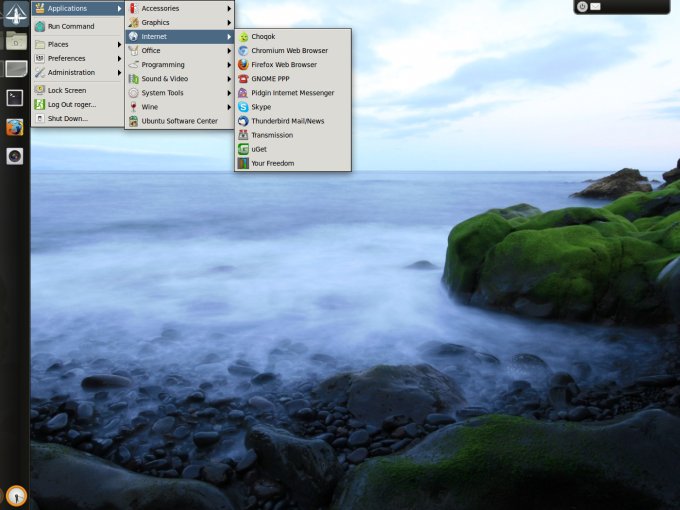Expand the Graphics submenu arrow
The image size is (680, 510).
tap(229, 23)
